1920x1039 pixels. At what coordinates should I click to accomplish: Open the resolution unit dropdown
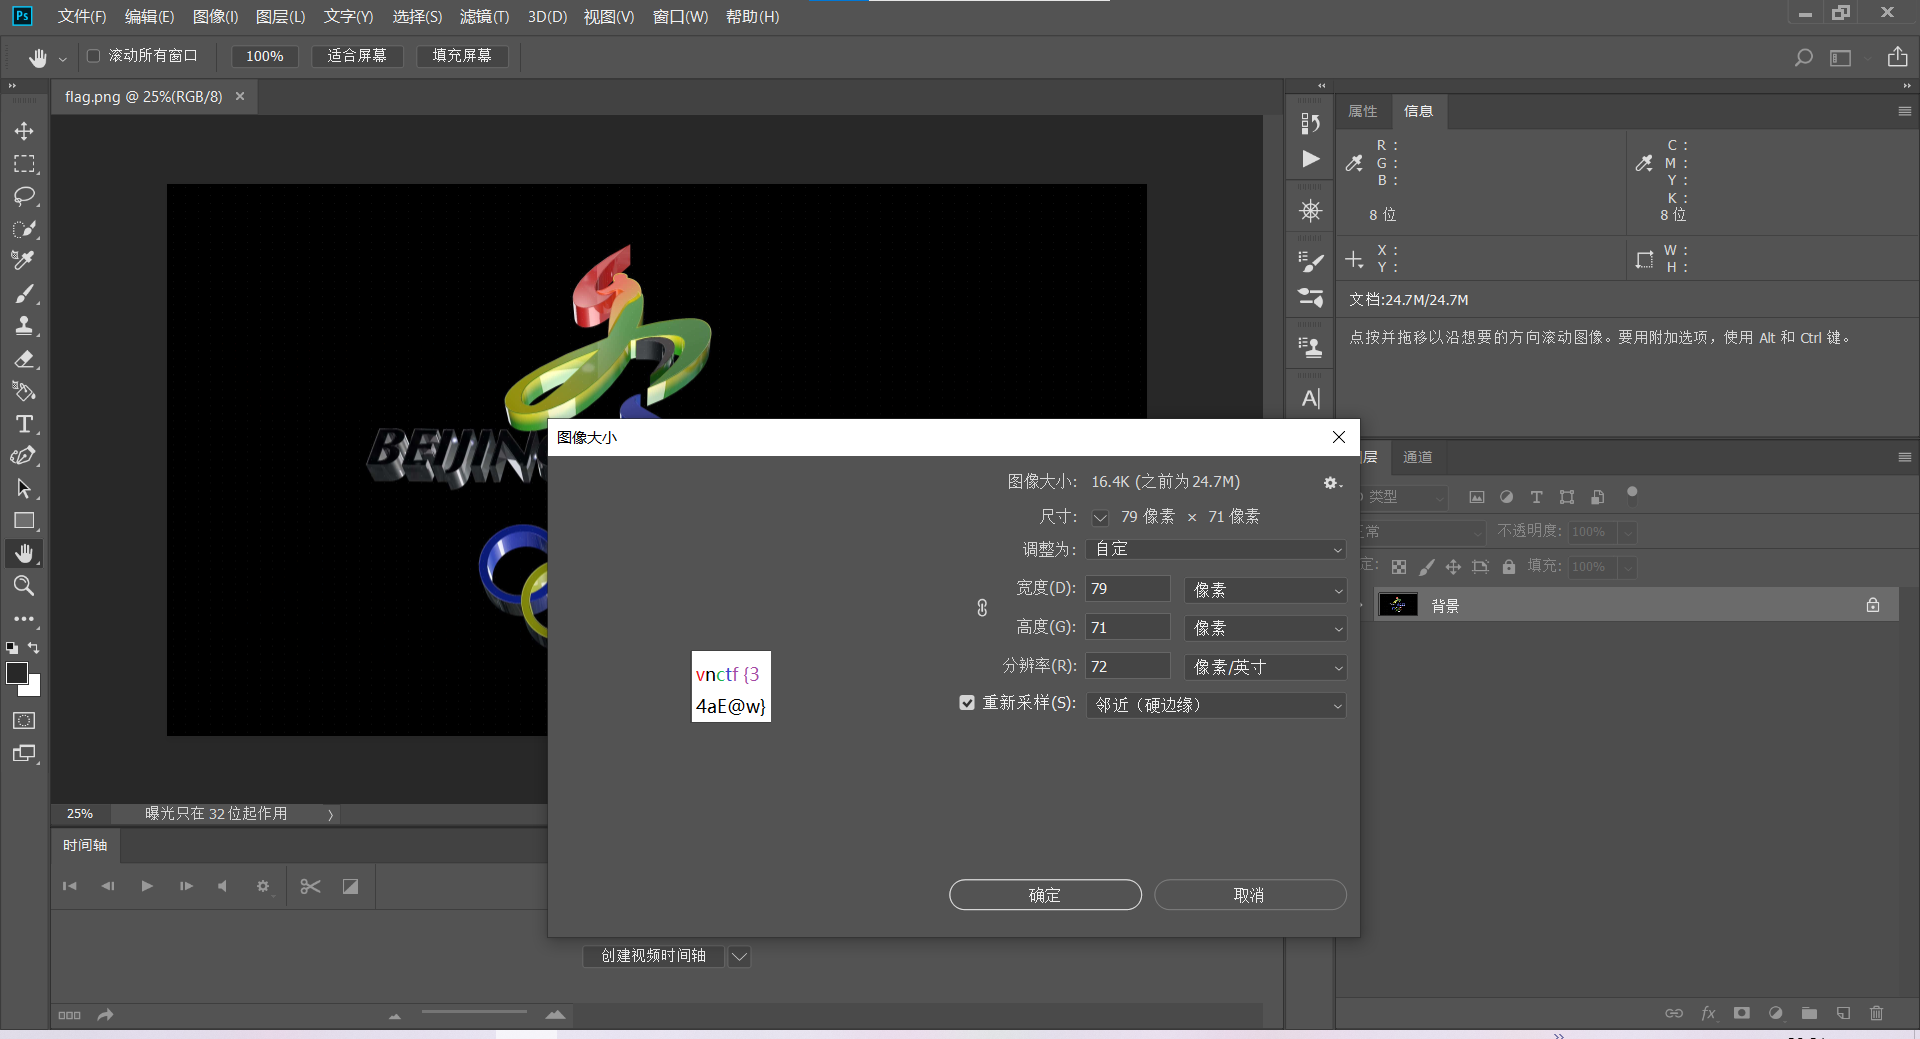coord(1265,667)
